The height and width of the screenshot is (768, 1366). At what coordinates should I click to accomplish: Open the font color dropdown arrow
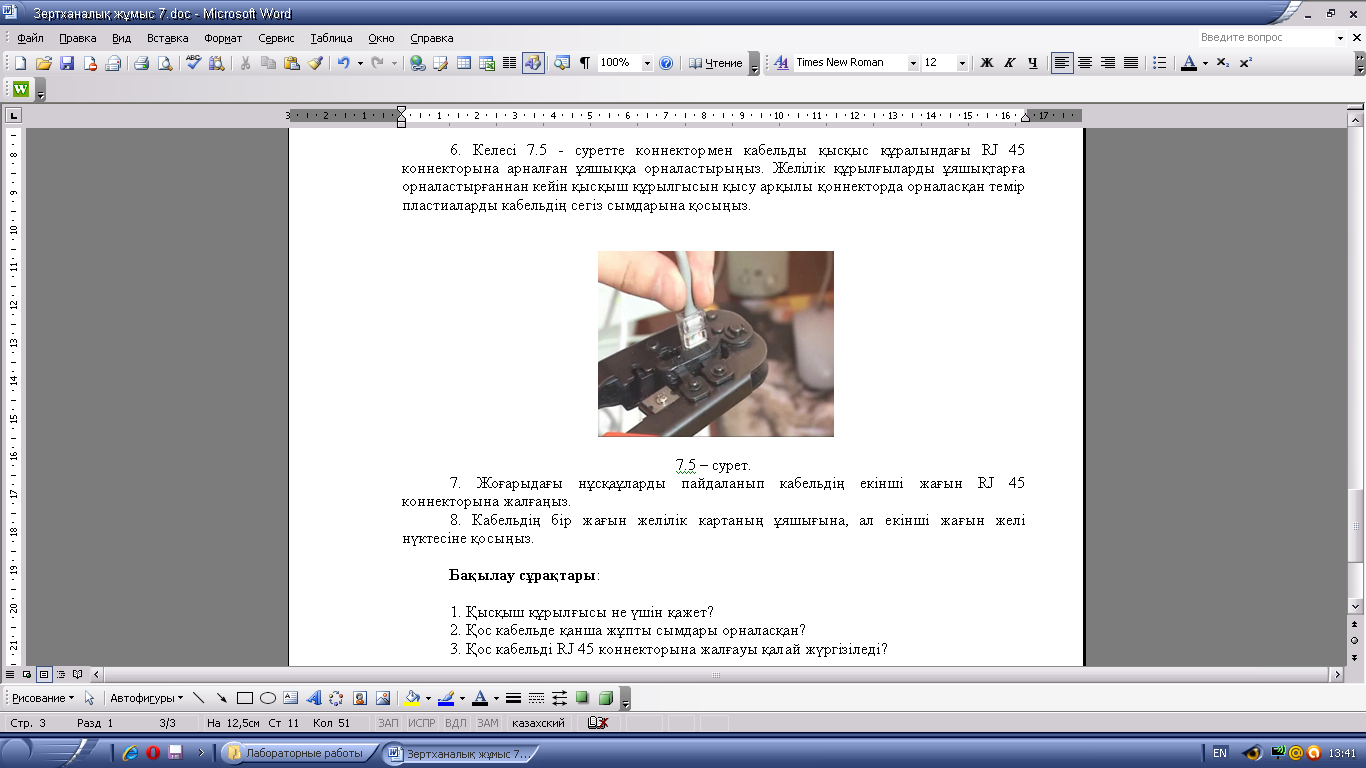coord(1205,63)
